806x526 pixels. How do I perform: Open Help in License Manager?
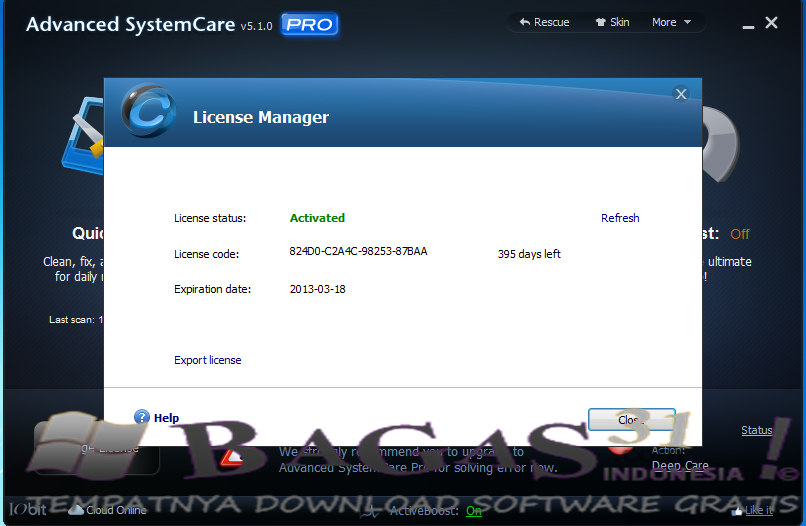(x=166, y=418)
